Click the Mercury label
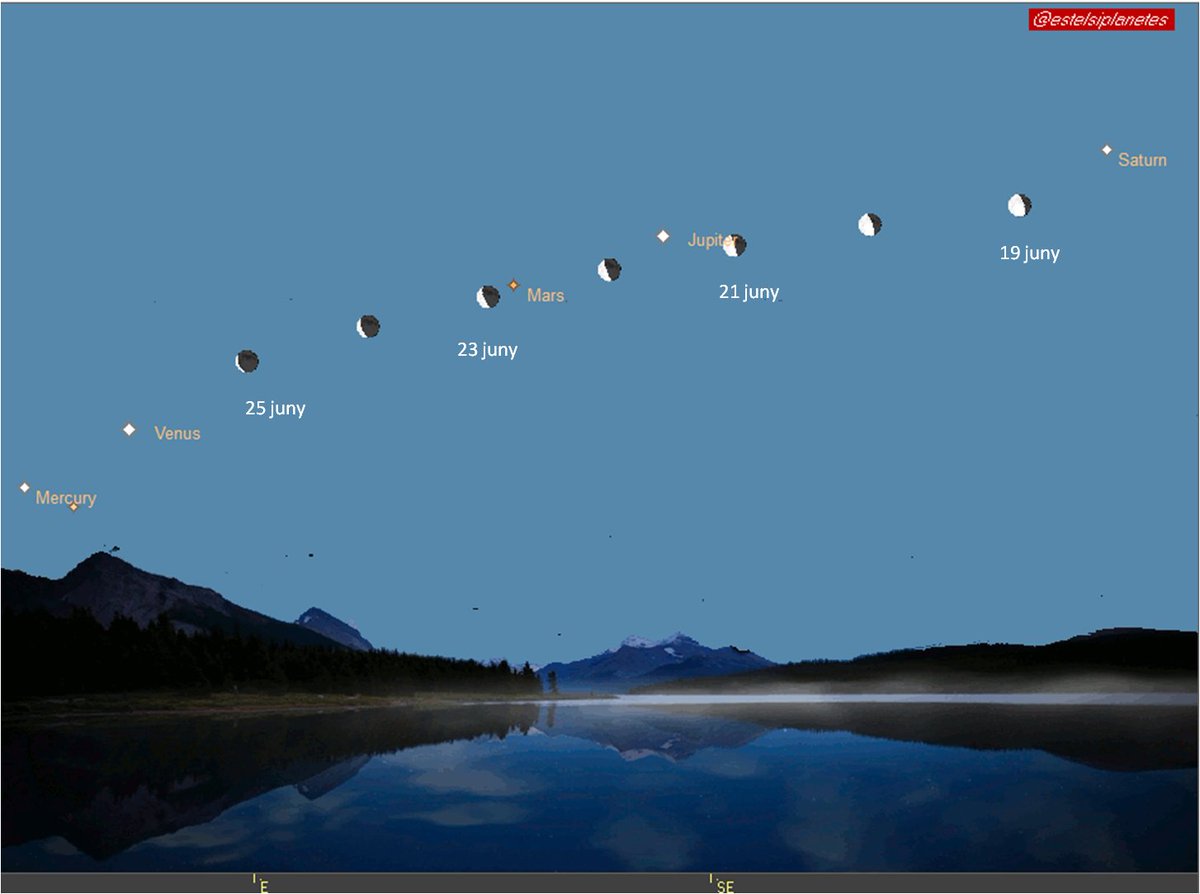This screenshot has width=1200, height=894. pos(66,497)
